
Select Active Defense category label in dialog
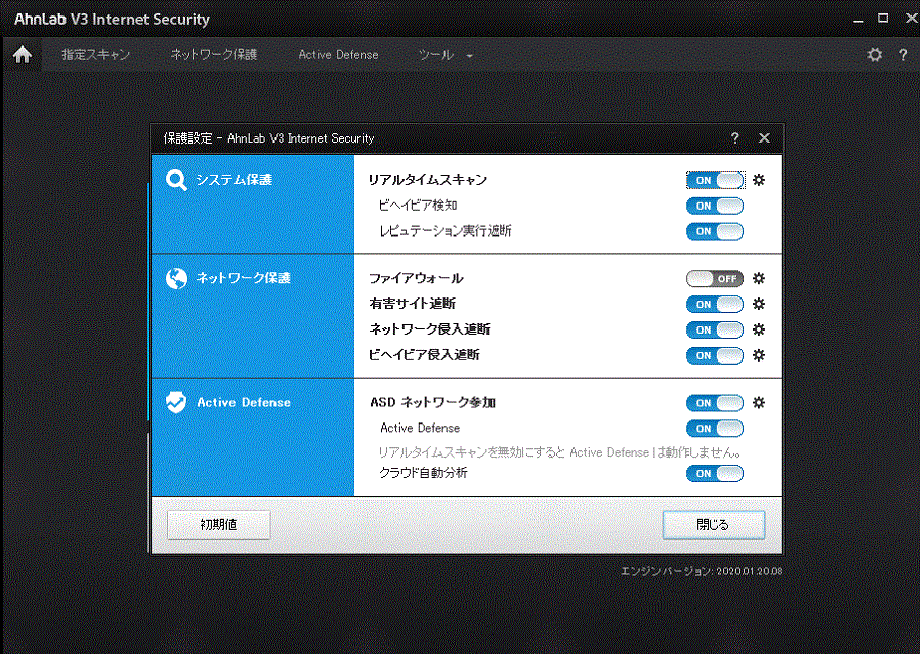coord(244,402)
